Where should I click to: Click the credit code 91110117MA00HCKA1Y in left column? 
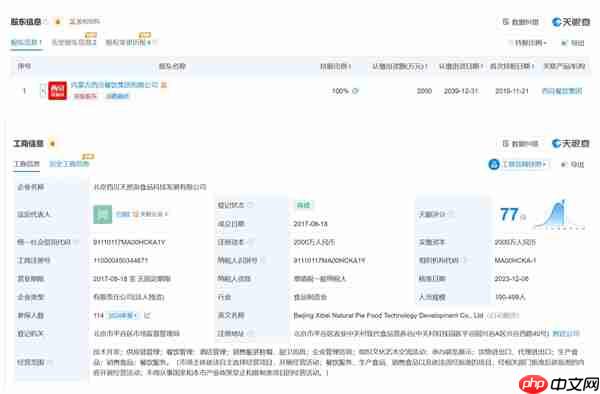(129, 242)
